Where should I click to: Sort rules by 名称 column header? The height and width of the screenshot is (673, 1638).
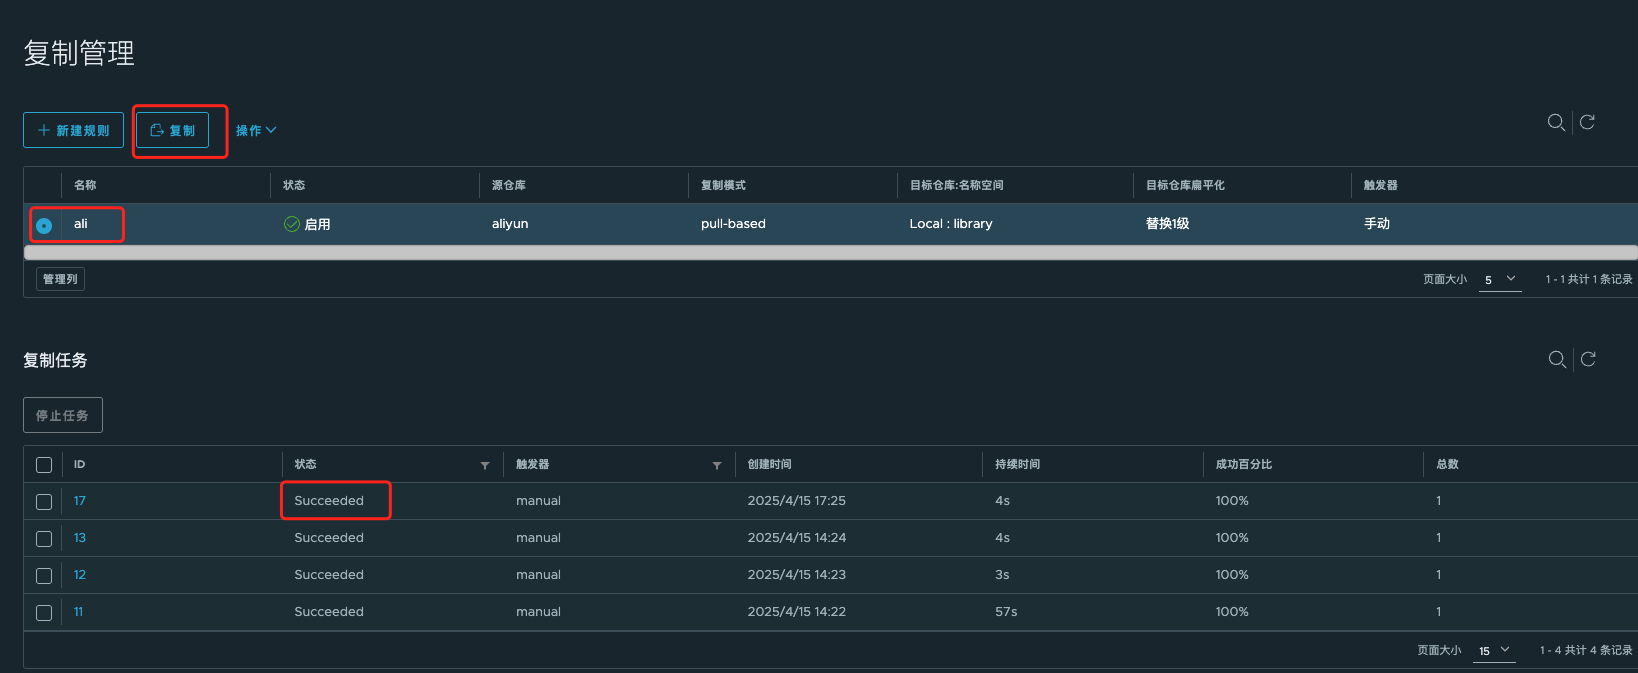point(85,185)
